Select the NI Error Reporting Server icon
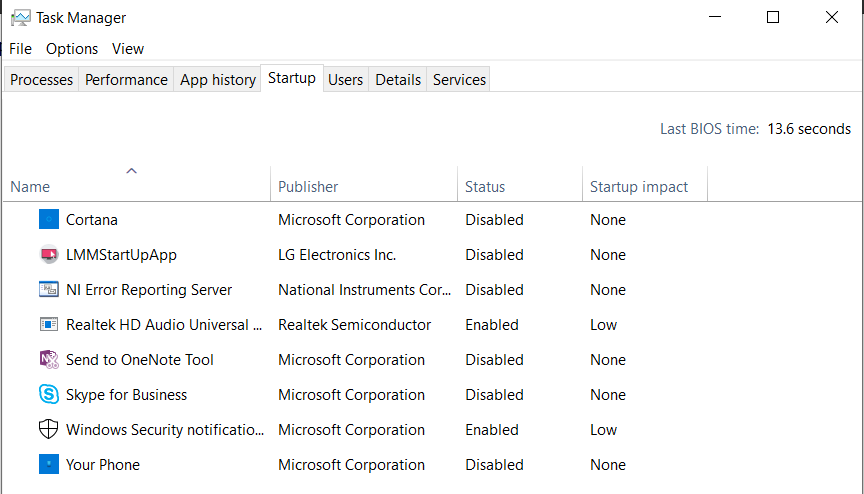864x494 pixels. tap(49, 290)
